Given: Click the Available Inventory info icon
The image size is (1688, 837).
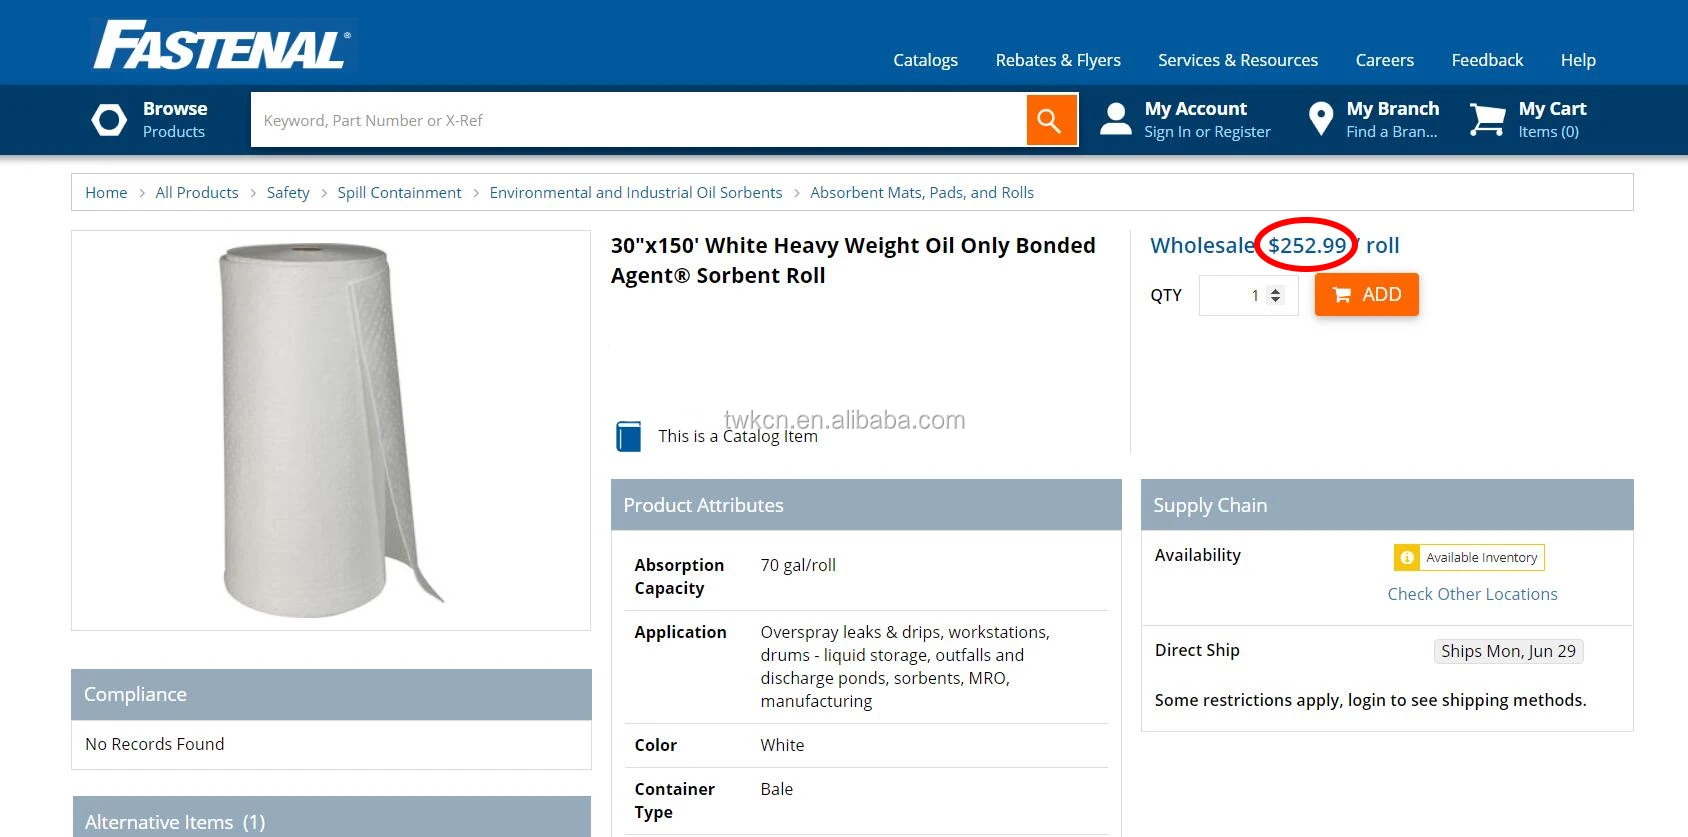Looking at the screenshot, I should pos(1407,557).
